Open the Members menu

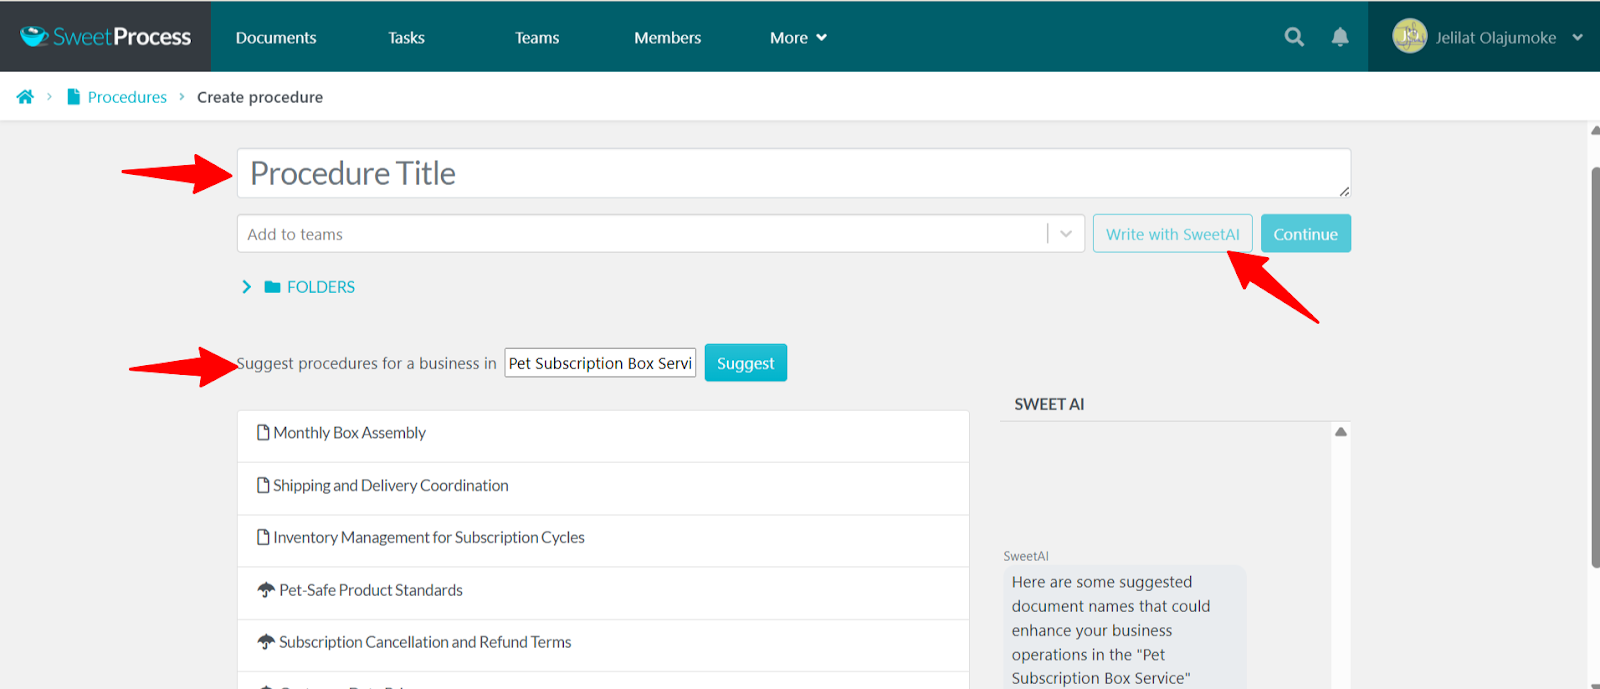(x=668, y=38)
